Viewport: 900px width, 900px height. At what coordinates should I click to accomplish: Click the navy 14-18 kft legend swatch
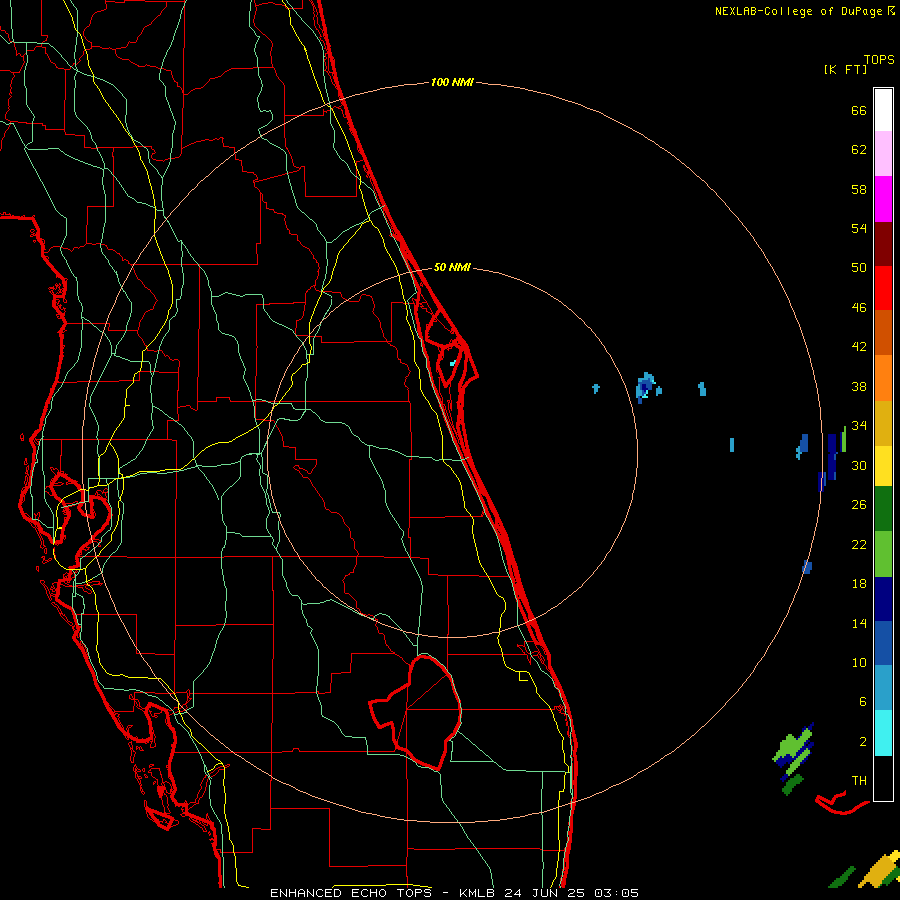coord(883,599)
